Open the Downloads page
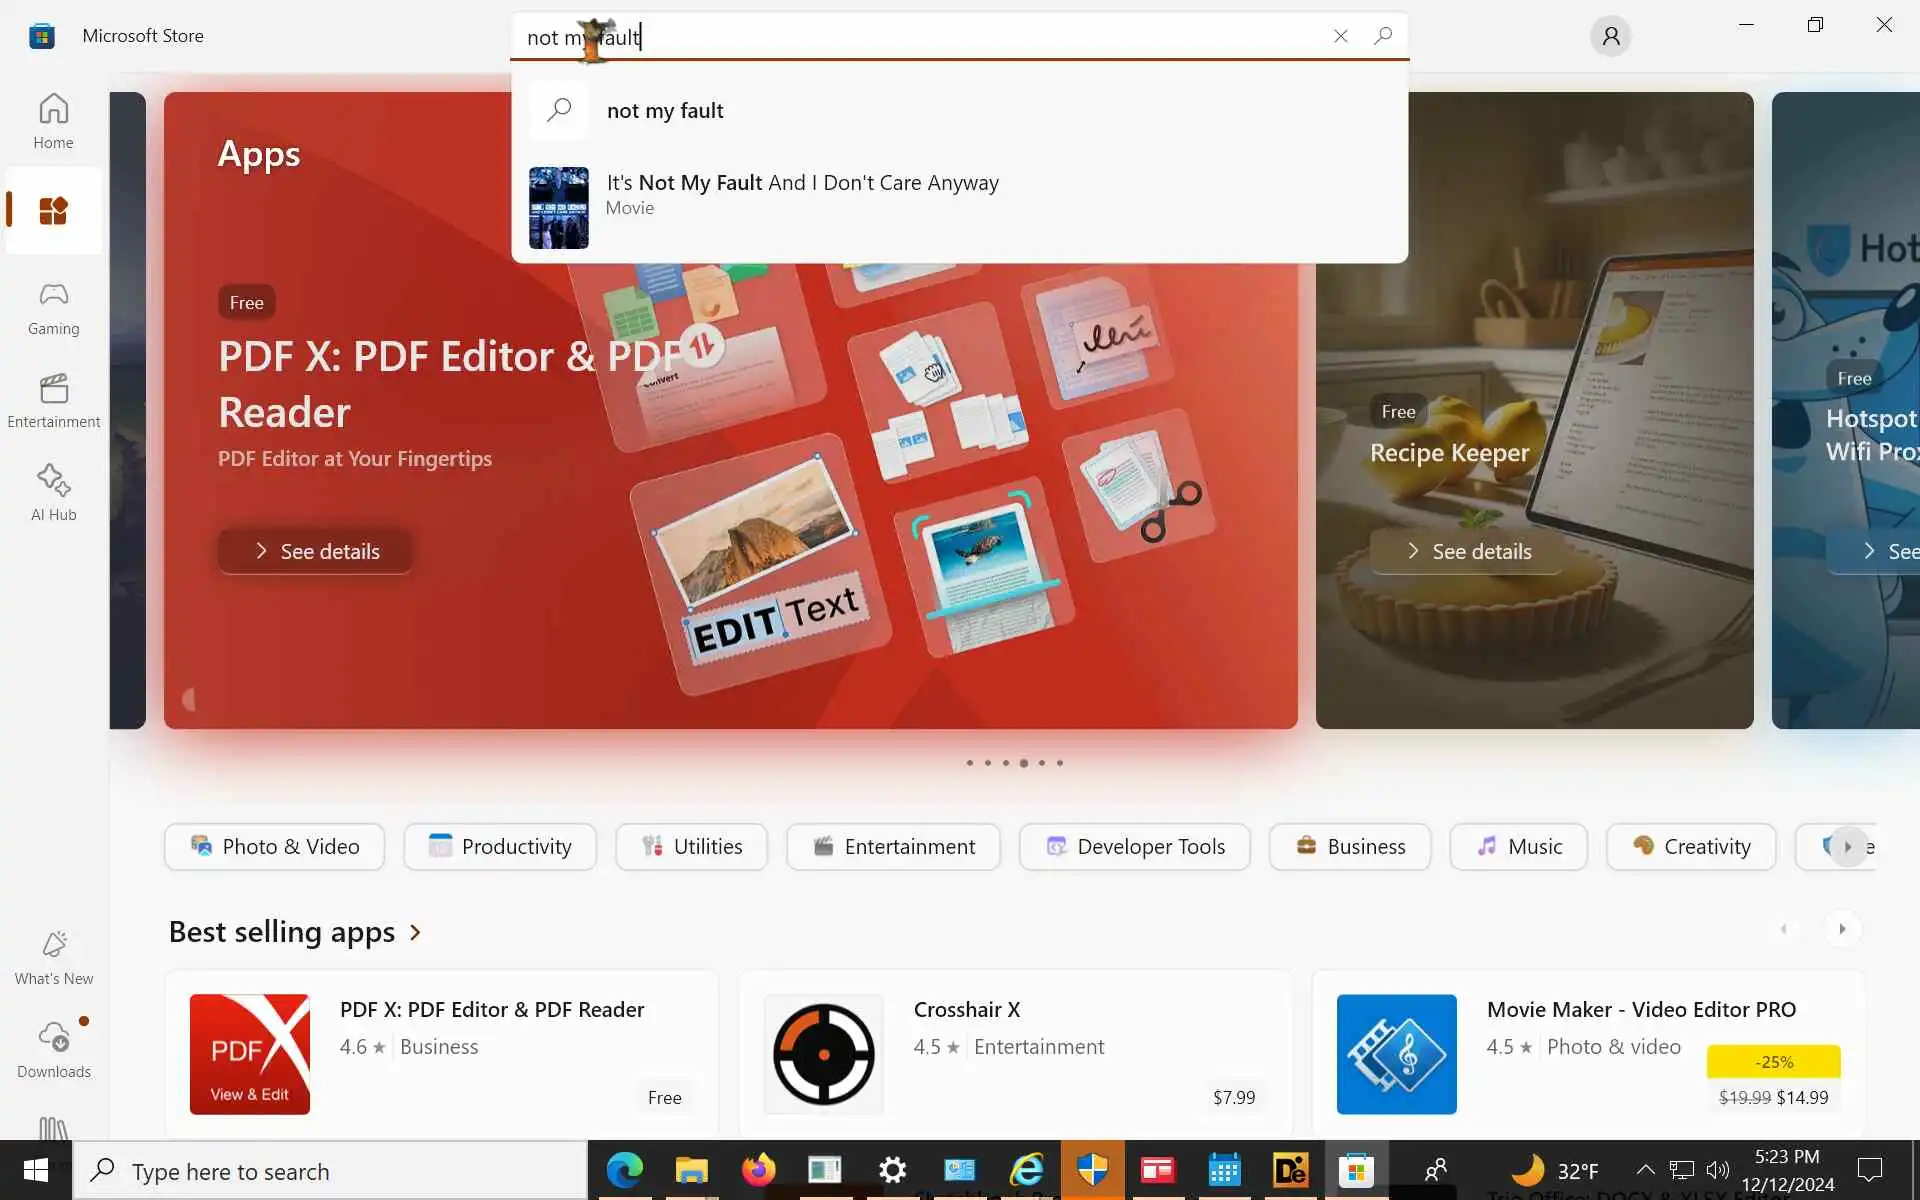The height and width of the screenshot is (1200, 1920). tap(53, 1050)
